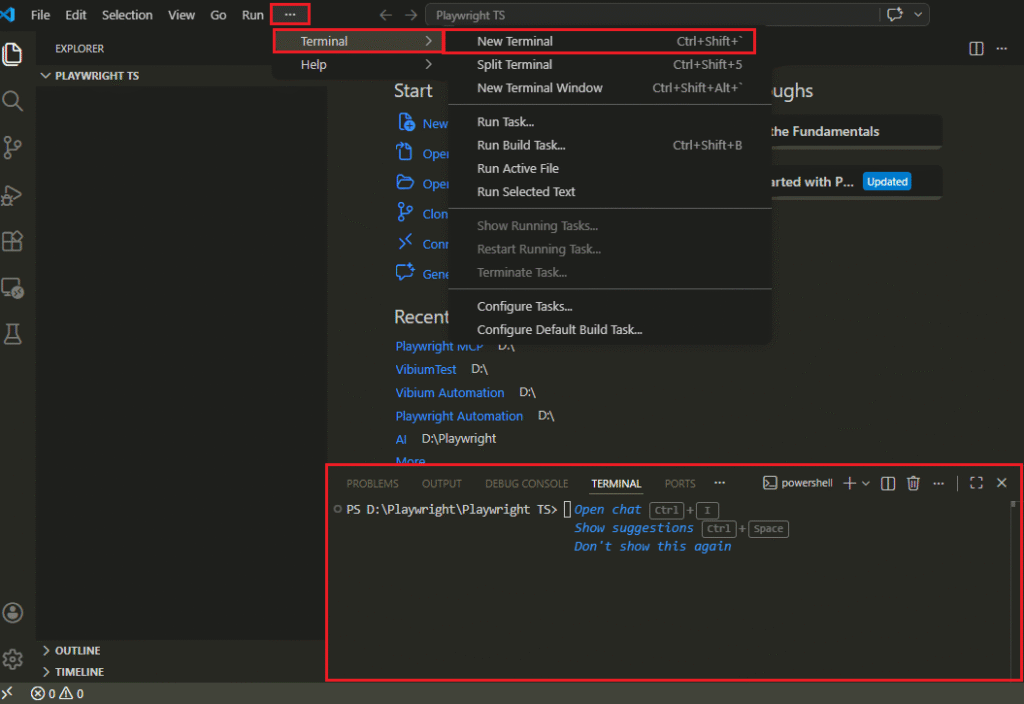Open the Run and Debug view icon
The image size is (1024, 704).
12,195
